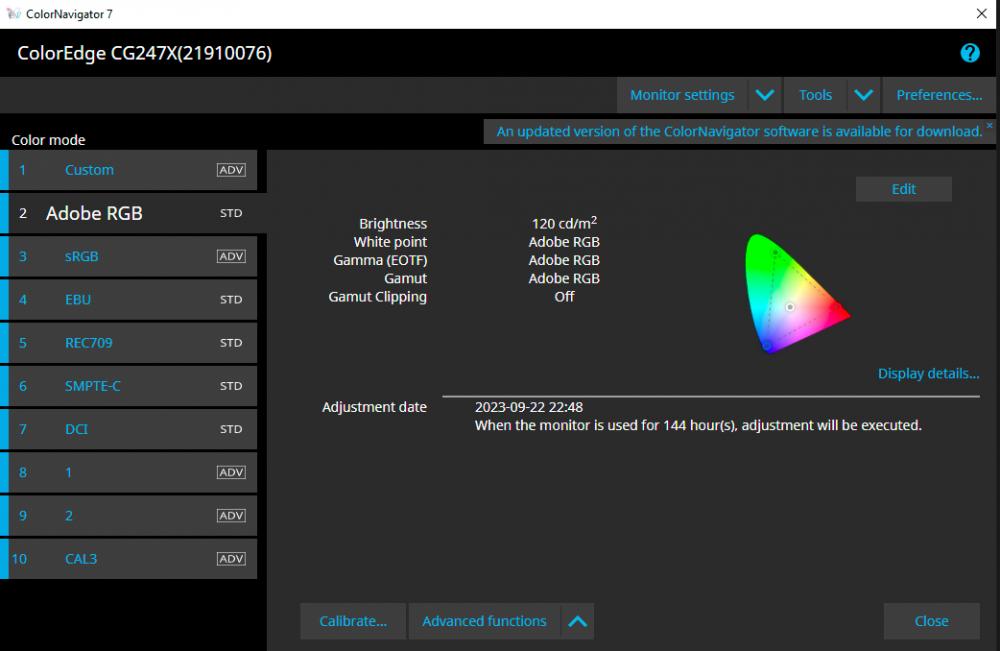
Task: Click the ColorNavigator 7 title bar icon
Action: [x=13, y=13]
